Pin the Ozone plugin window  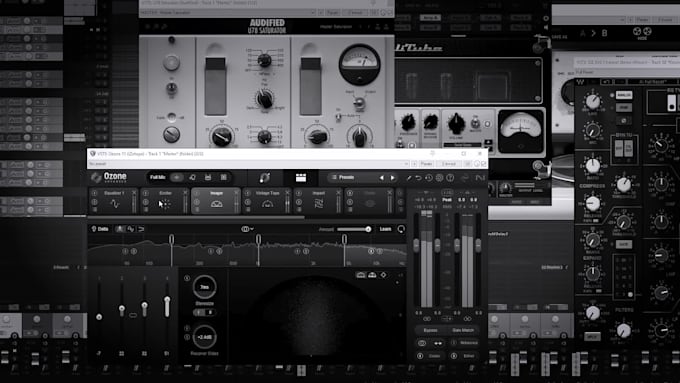point(432,153)
